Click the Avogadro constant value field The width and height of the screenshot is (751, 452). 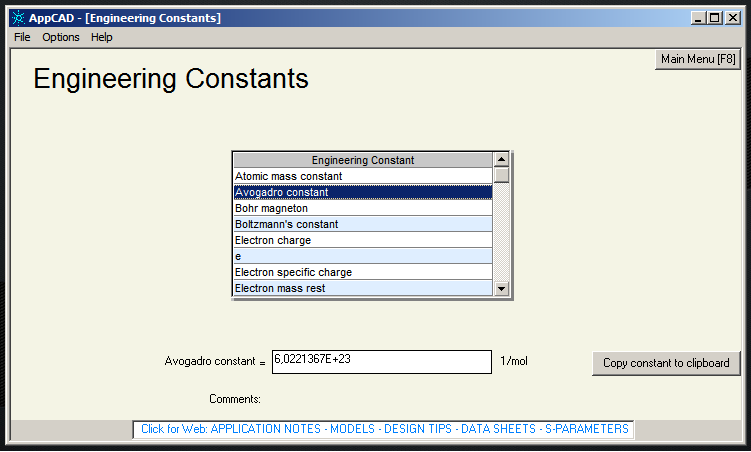(x=381, y=361)
